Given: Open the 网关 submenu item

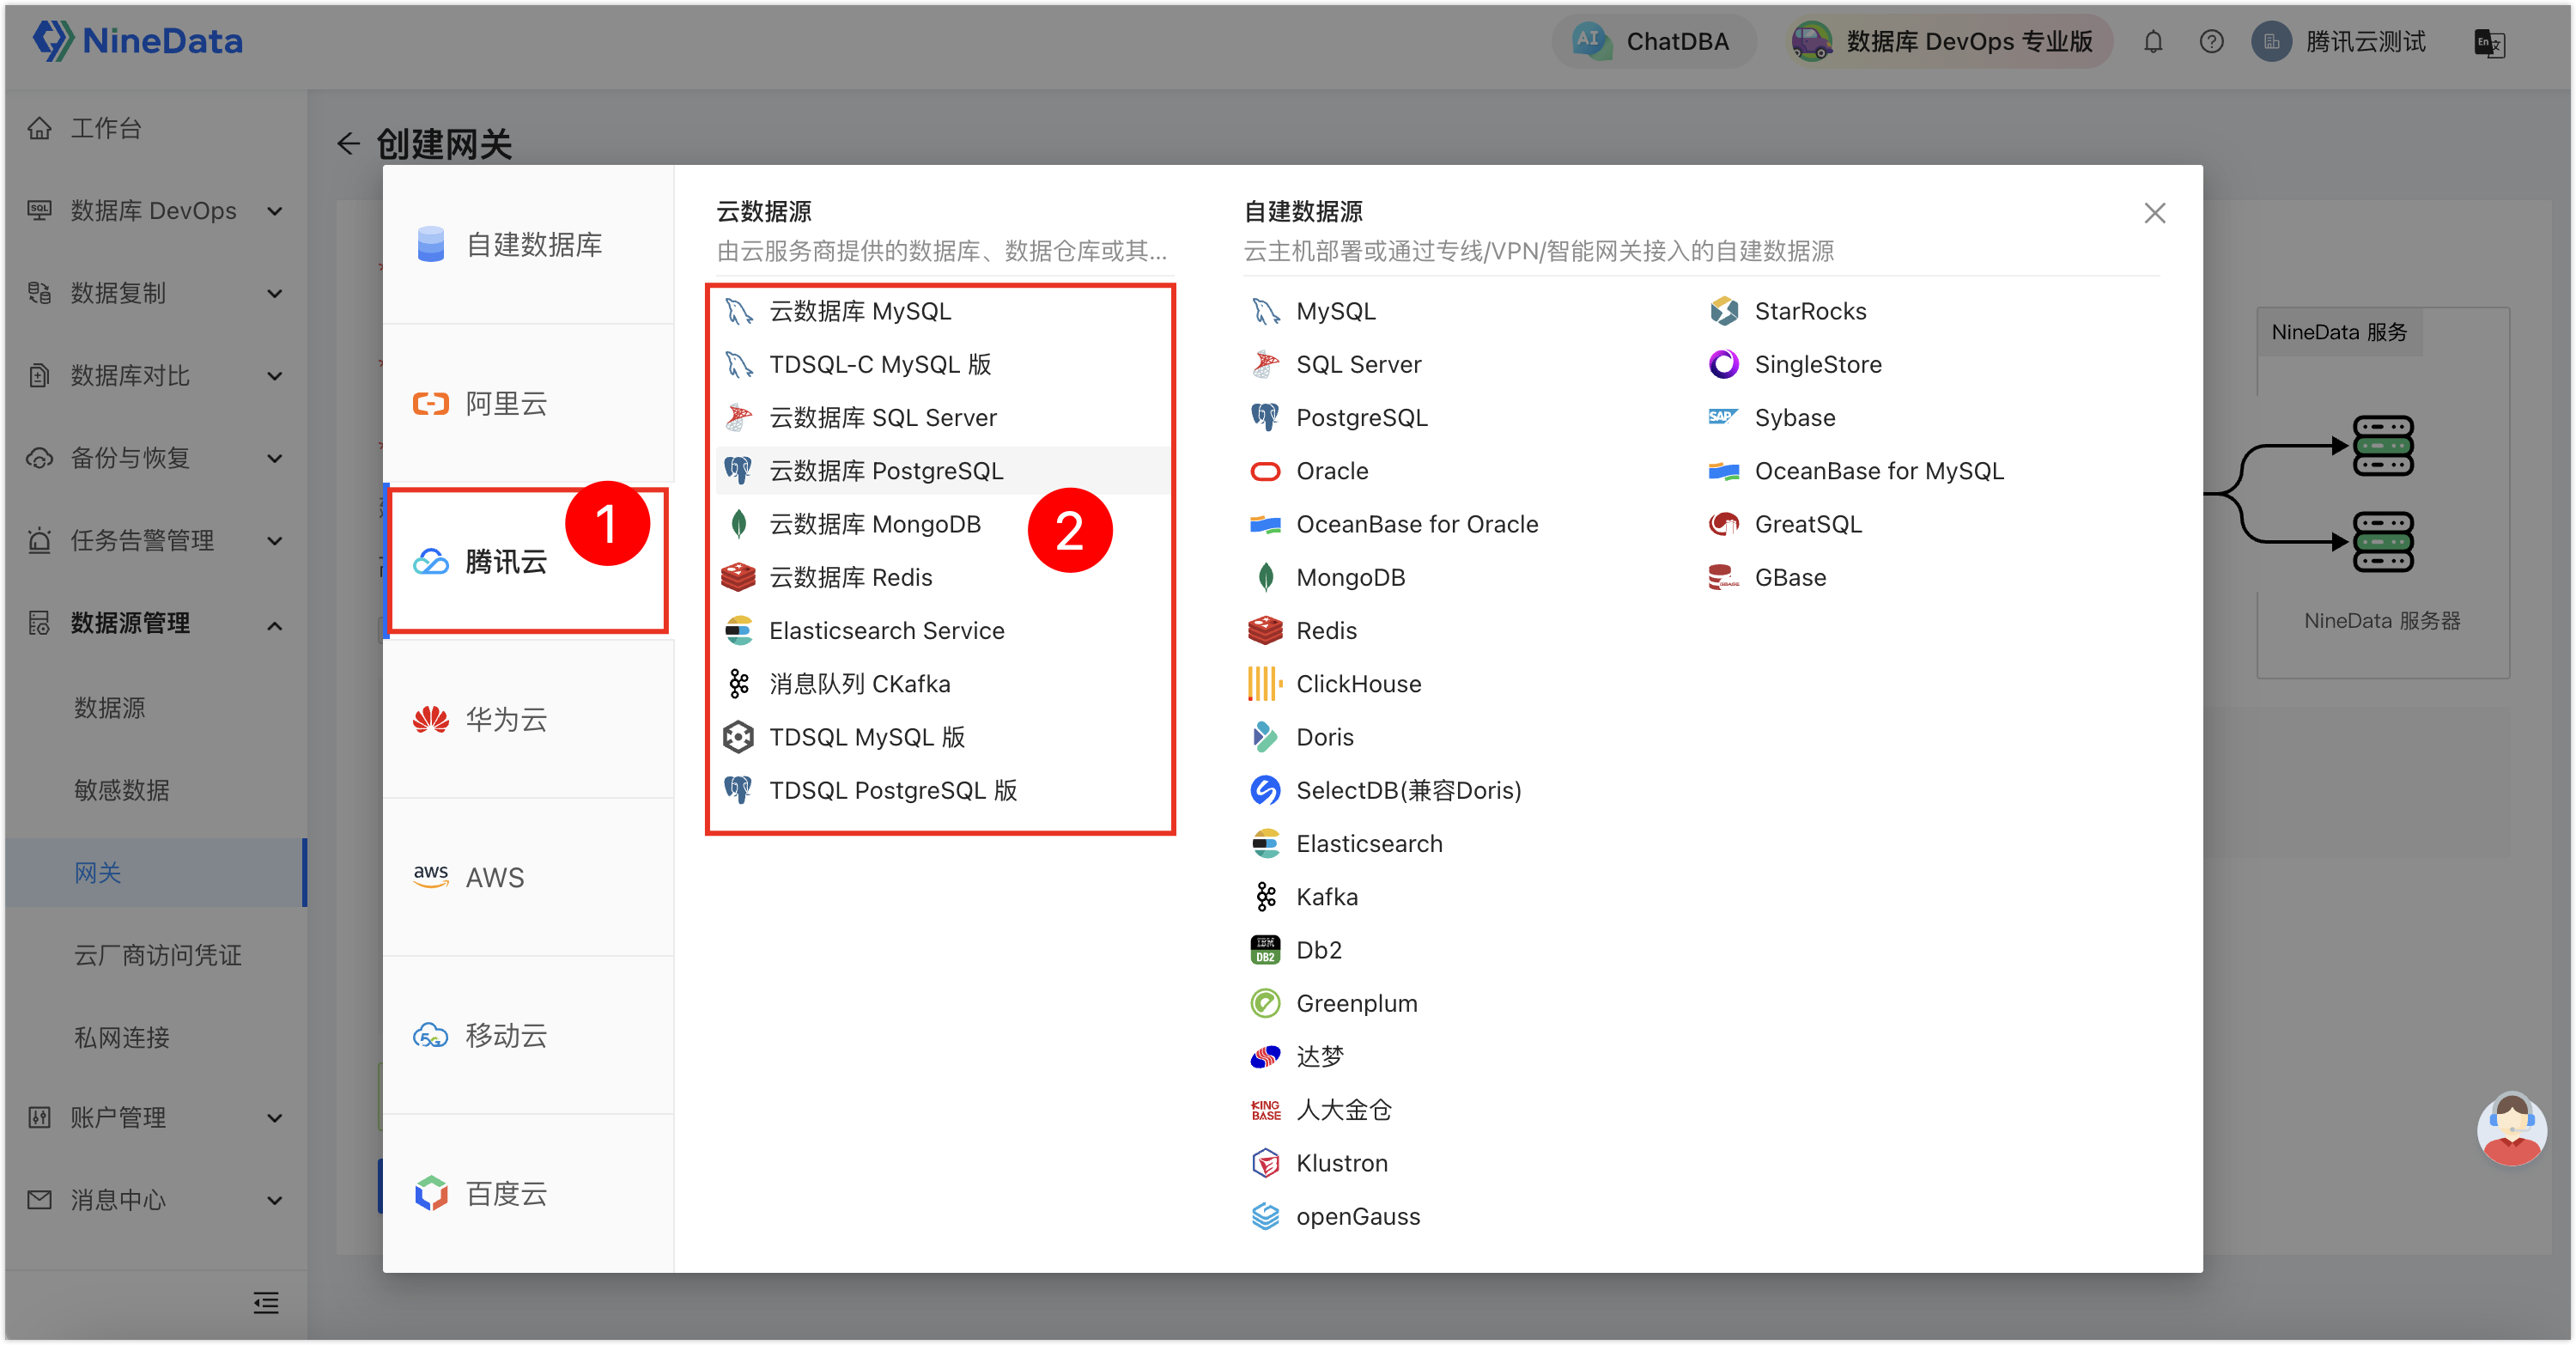Looking at the screenshot, I should [155, 873].
